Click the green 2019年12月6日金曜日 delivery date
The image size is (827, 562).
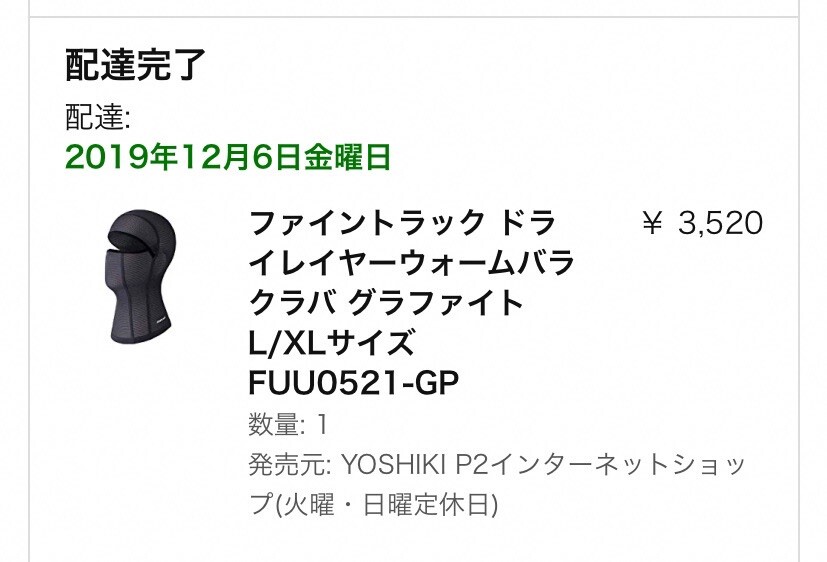(x=227, y=156)
